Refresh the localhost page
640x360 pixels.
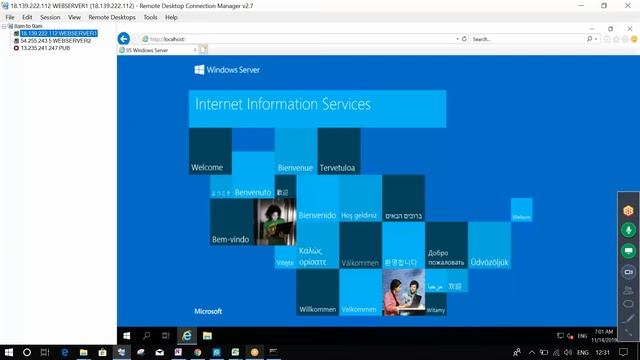click(464, 39)
